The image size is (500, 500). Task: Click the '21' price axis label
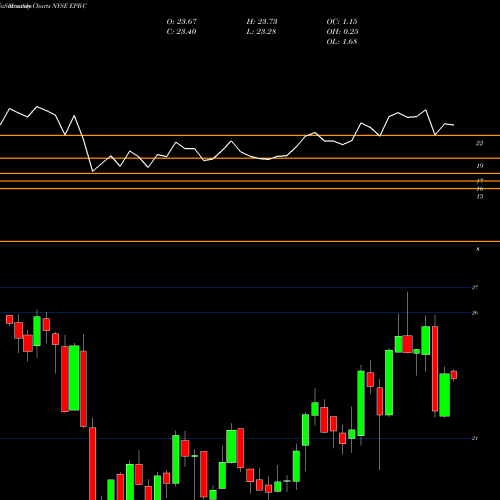[475, 438]
